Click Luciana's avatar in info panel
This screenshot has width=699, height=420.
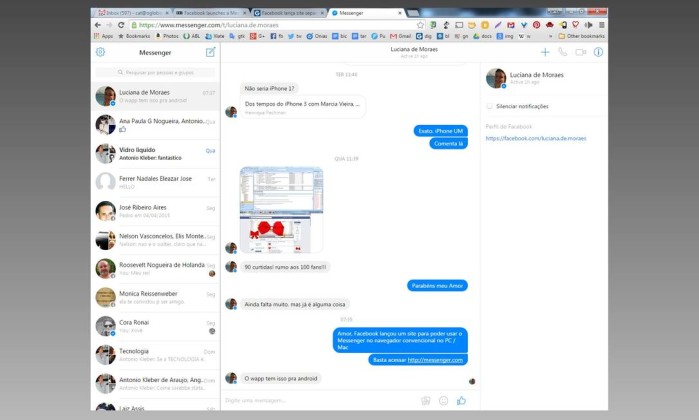(x=496, y=78)
